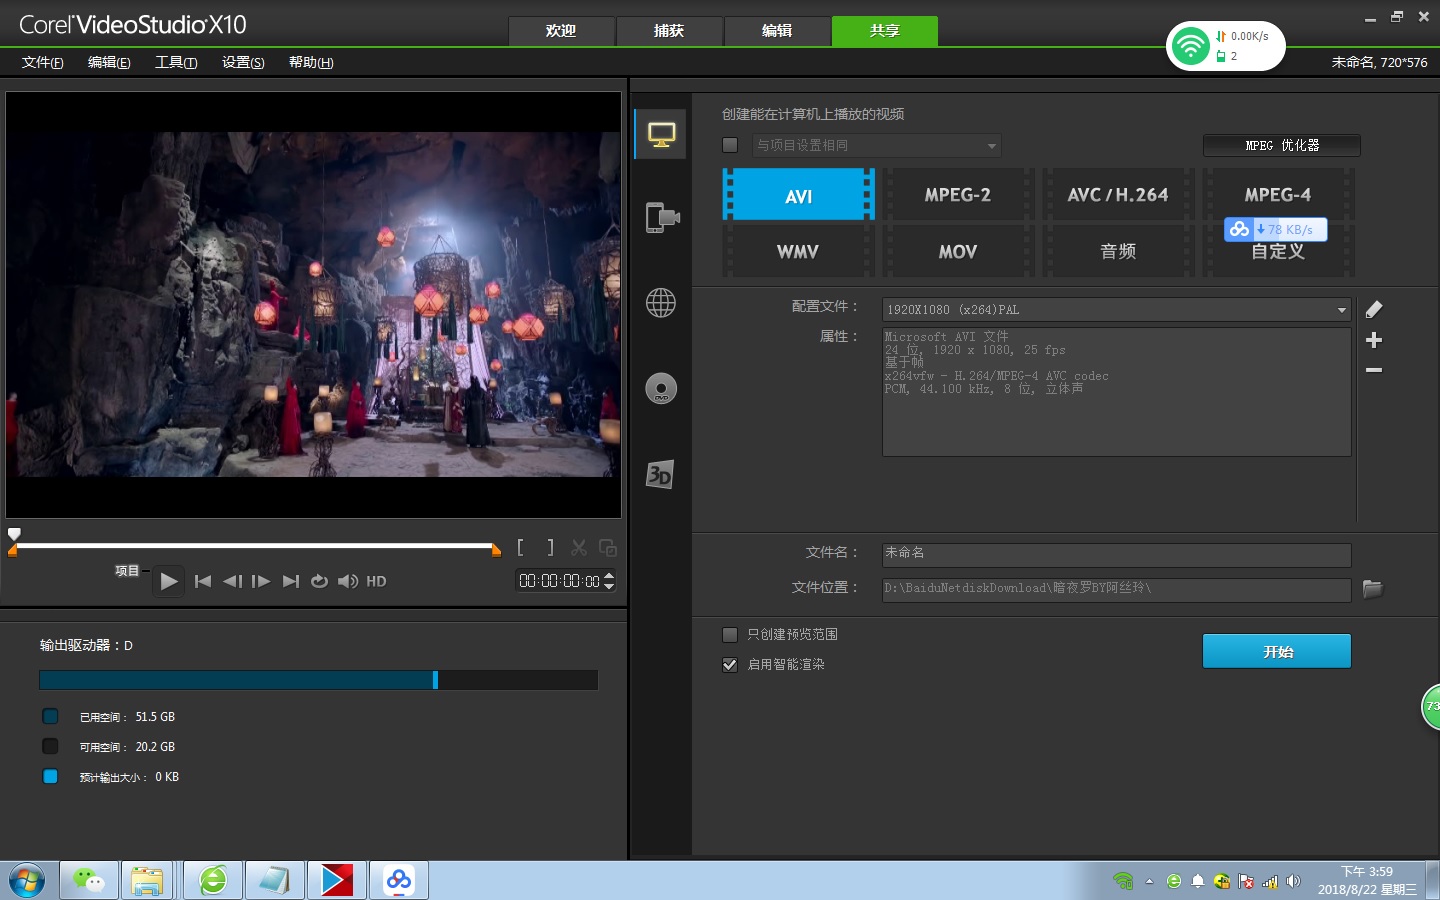The image size is (1440, 900).
Task: Add a new profile with plus icon
Action: pyautogui.click(x=1374, y=340)
